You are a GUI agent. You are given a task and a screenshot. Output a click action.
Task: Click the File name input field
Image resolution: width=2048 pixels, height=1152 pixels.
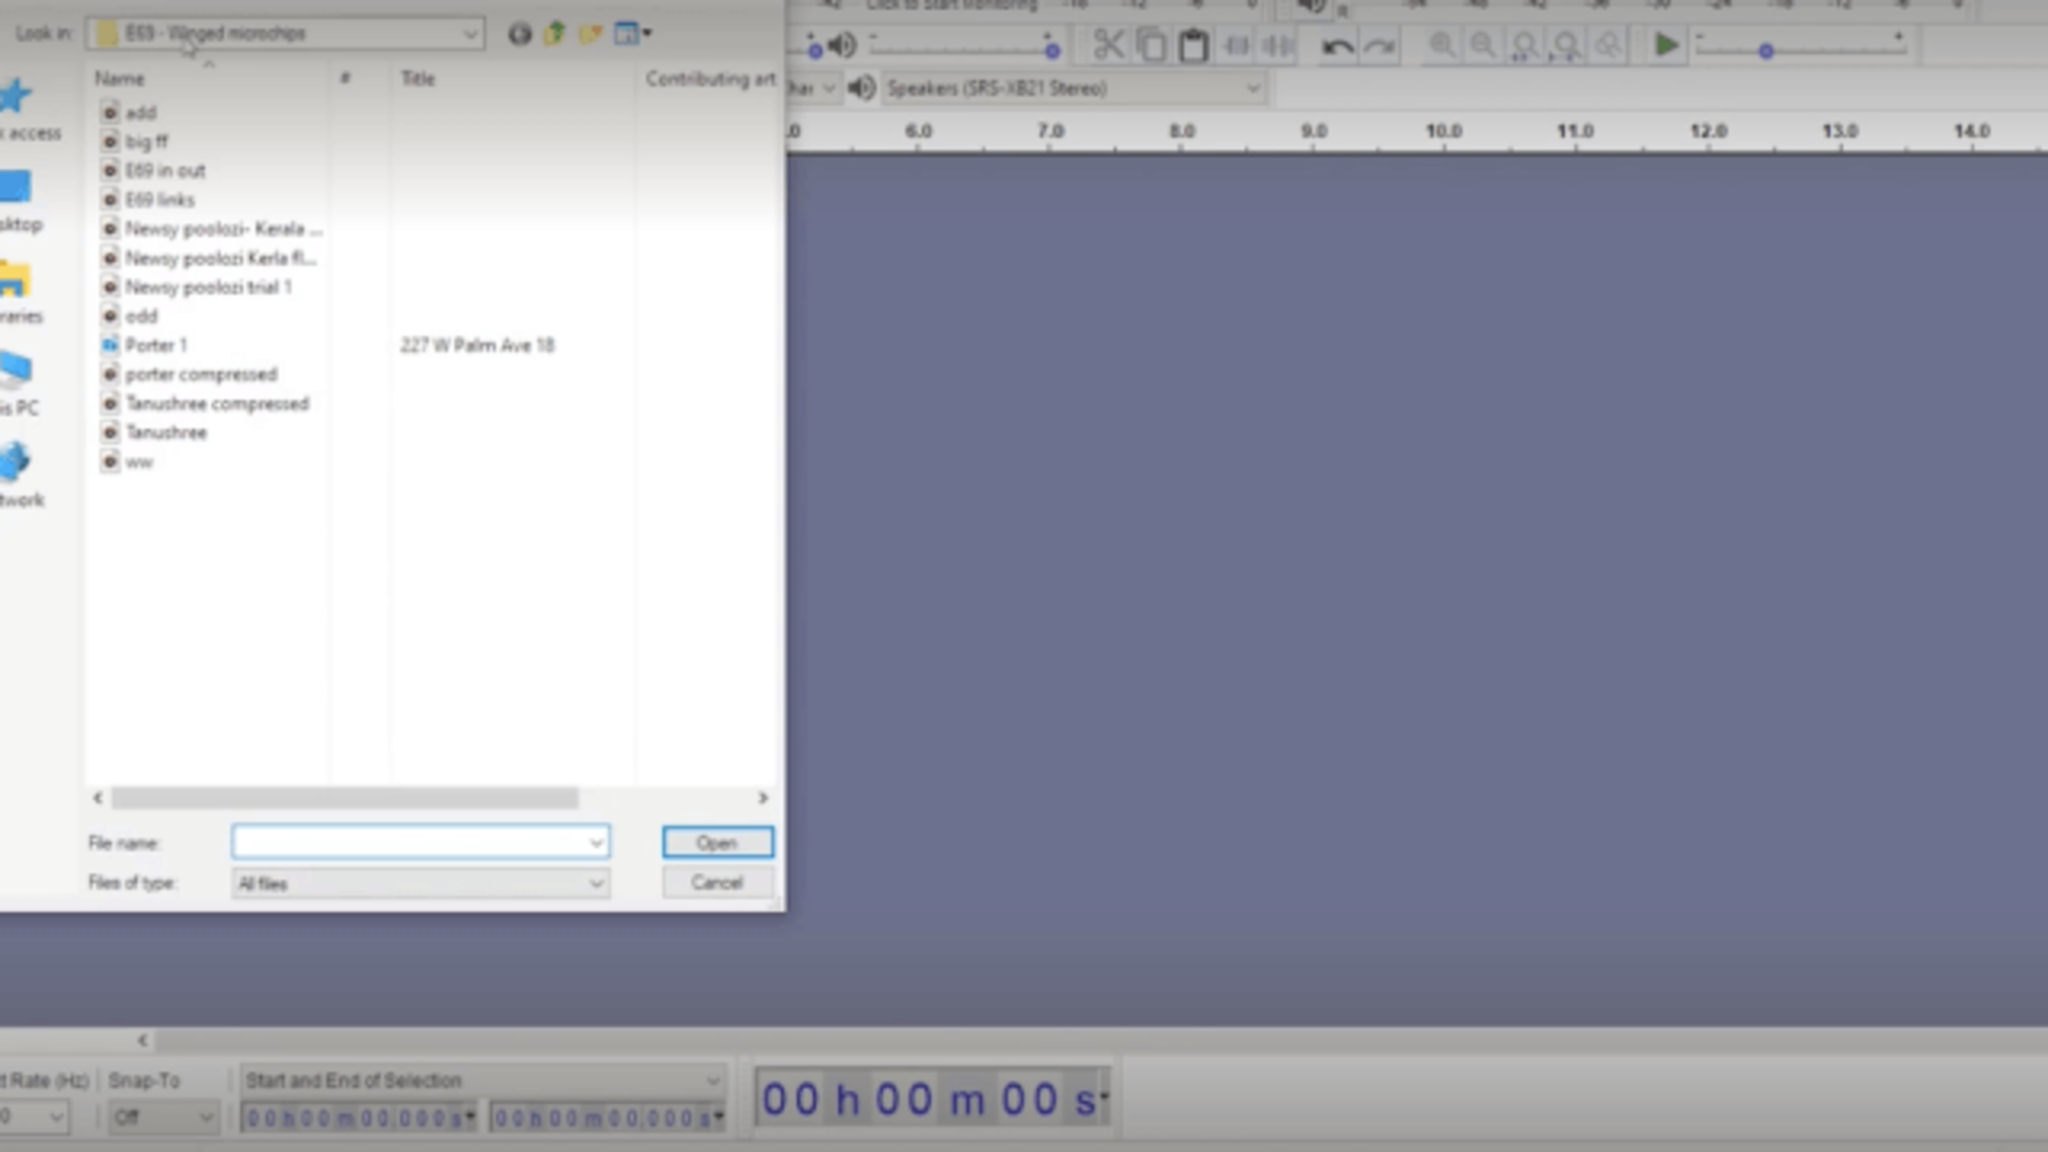coord(410,842)
